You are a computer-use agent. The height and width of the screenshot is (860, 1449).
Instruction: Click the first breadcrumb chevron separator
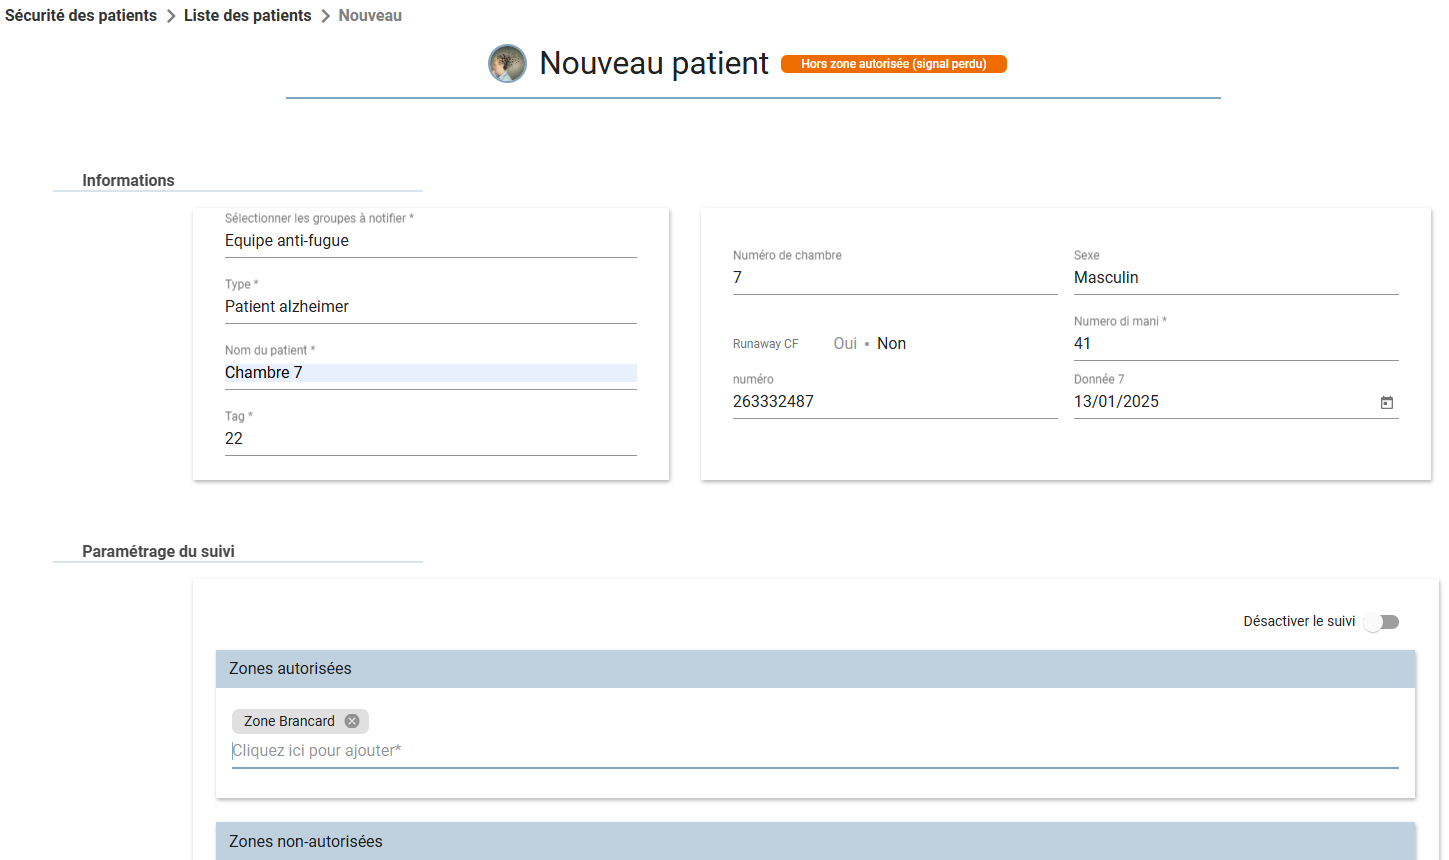click(x=171, y=16)
